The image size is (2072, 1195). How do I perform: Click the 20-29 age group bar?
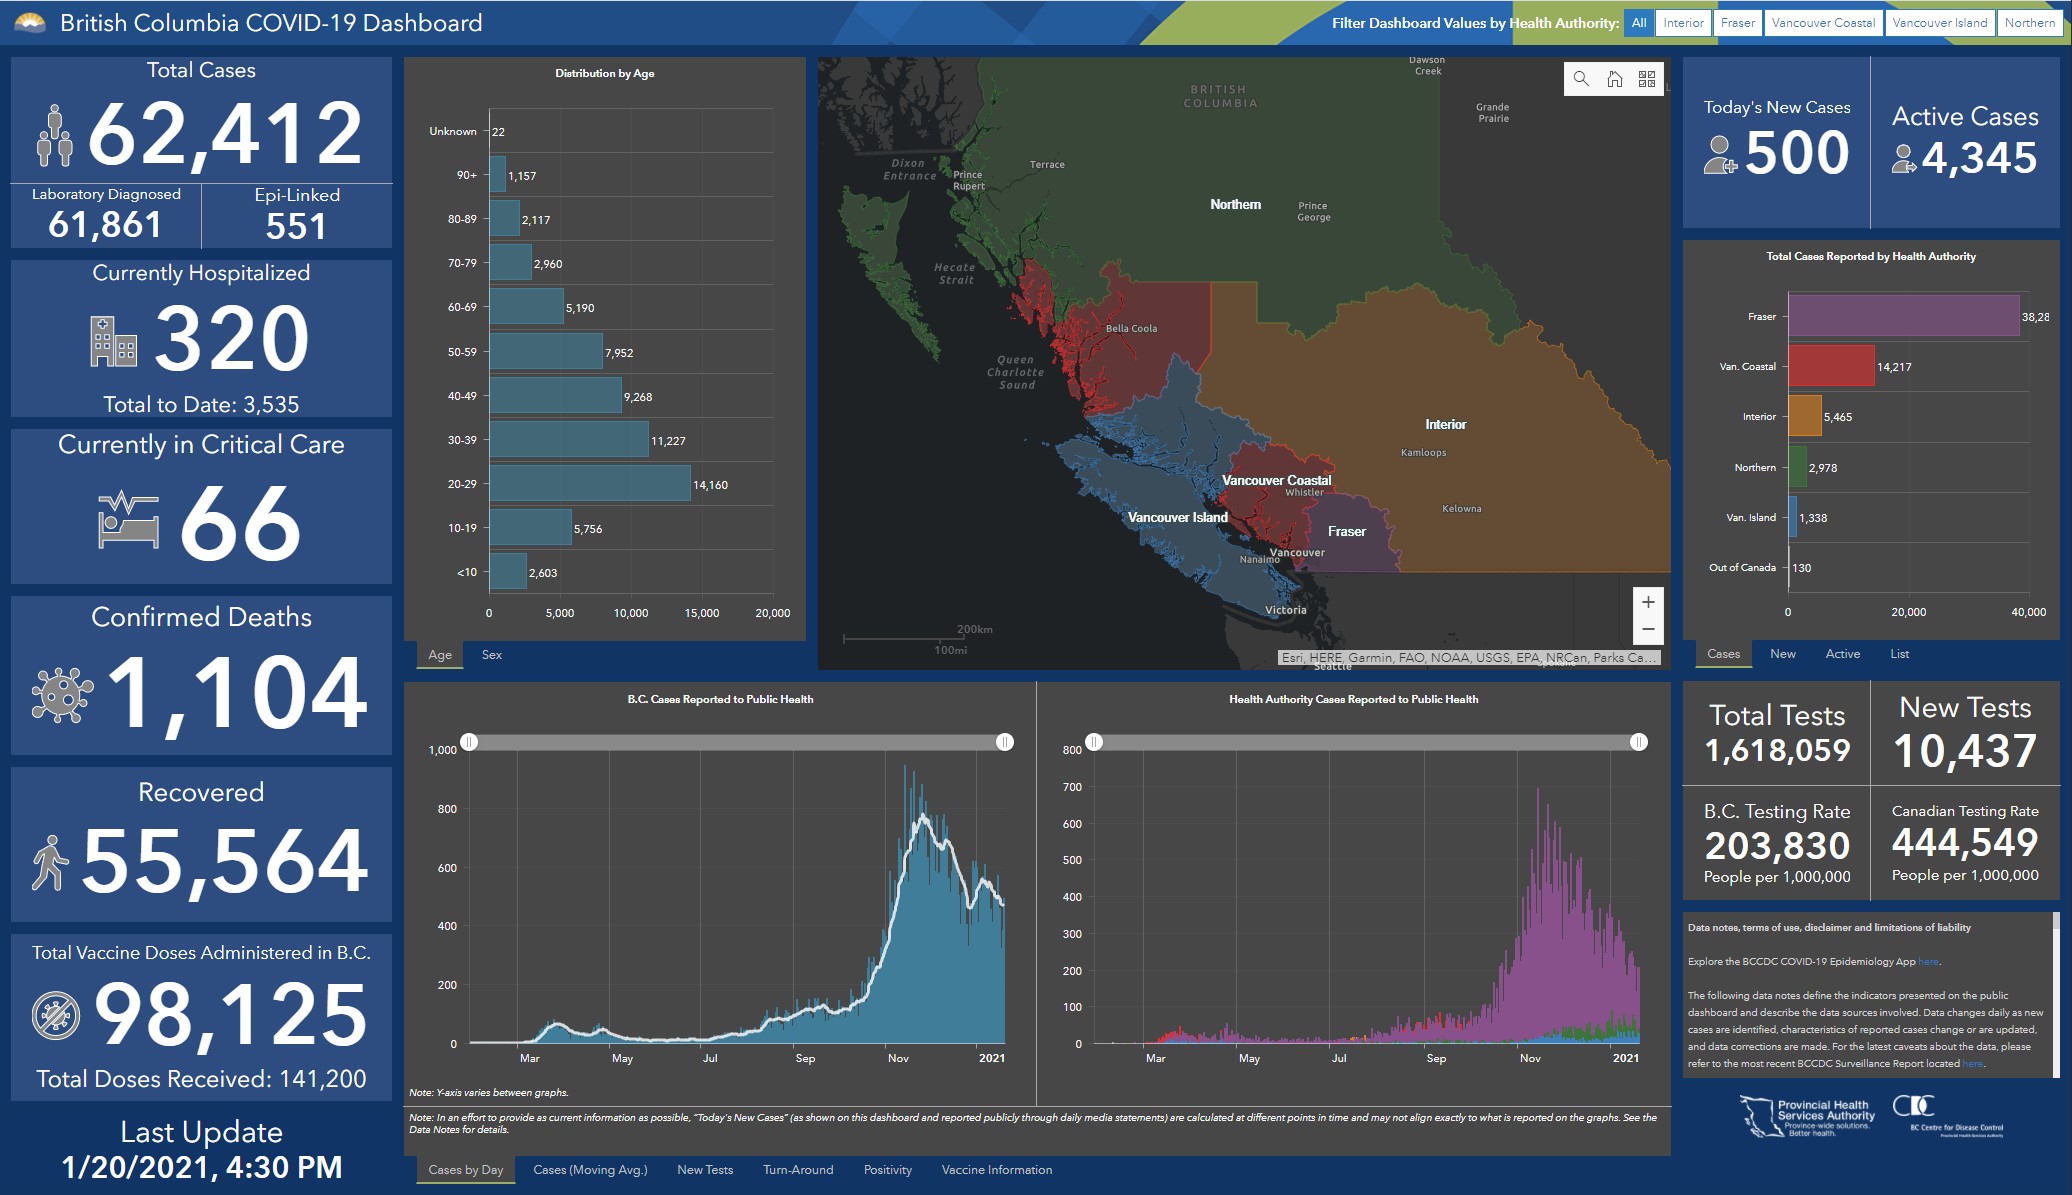(590, 484)
